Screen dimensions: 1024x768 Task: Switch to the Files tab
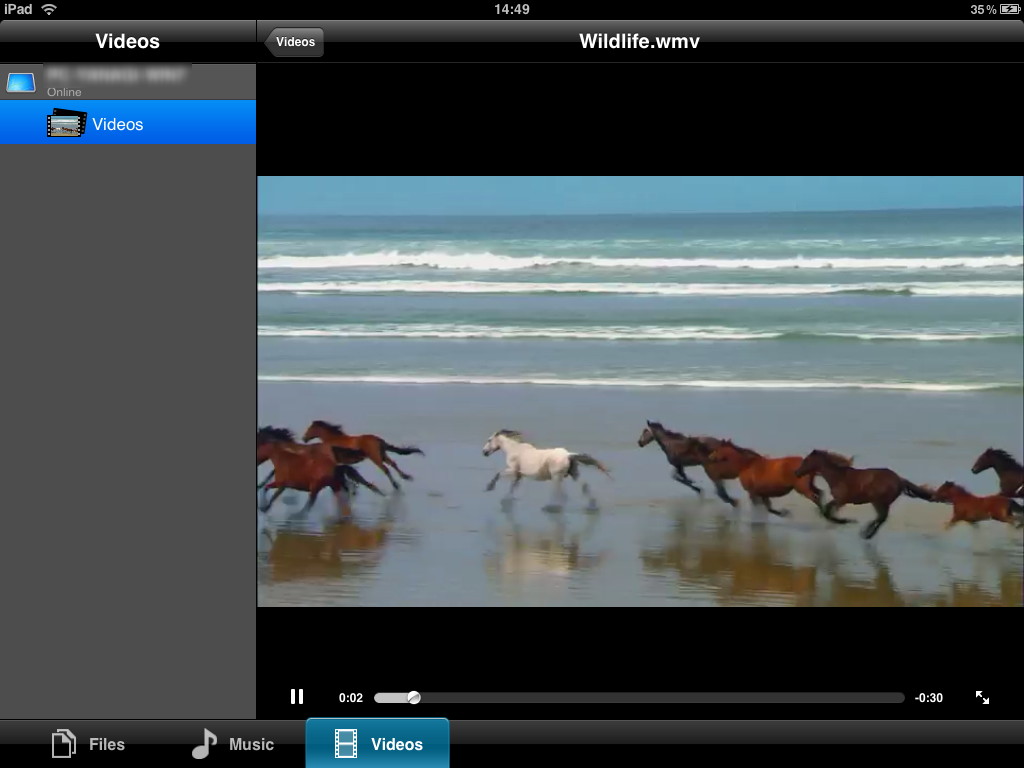[88, 744]
